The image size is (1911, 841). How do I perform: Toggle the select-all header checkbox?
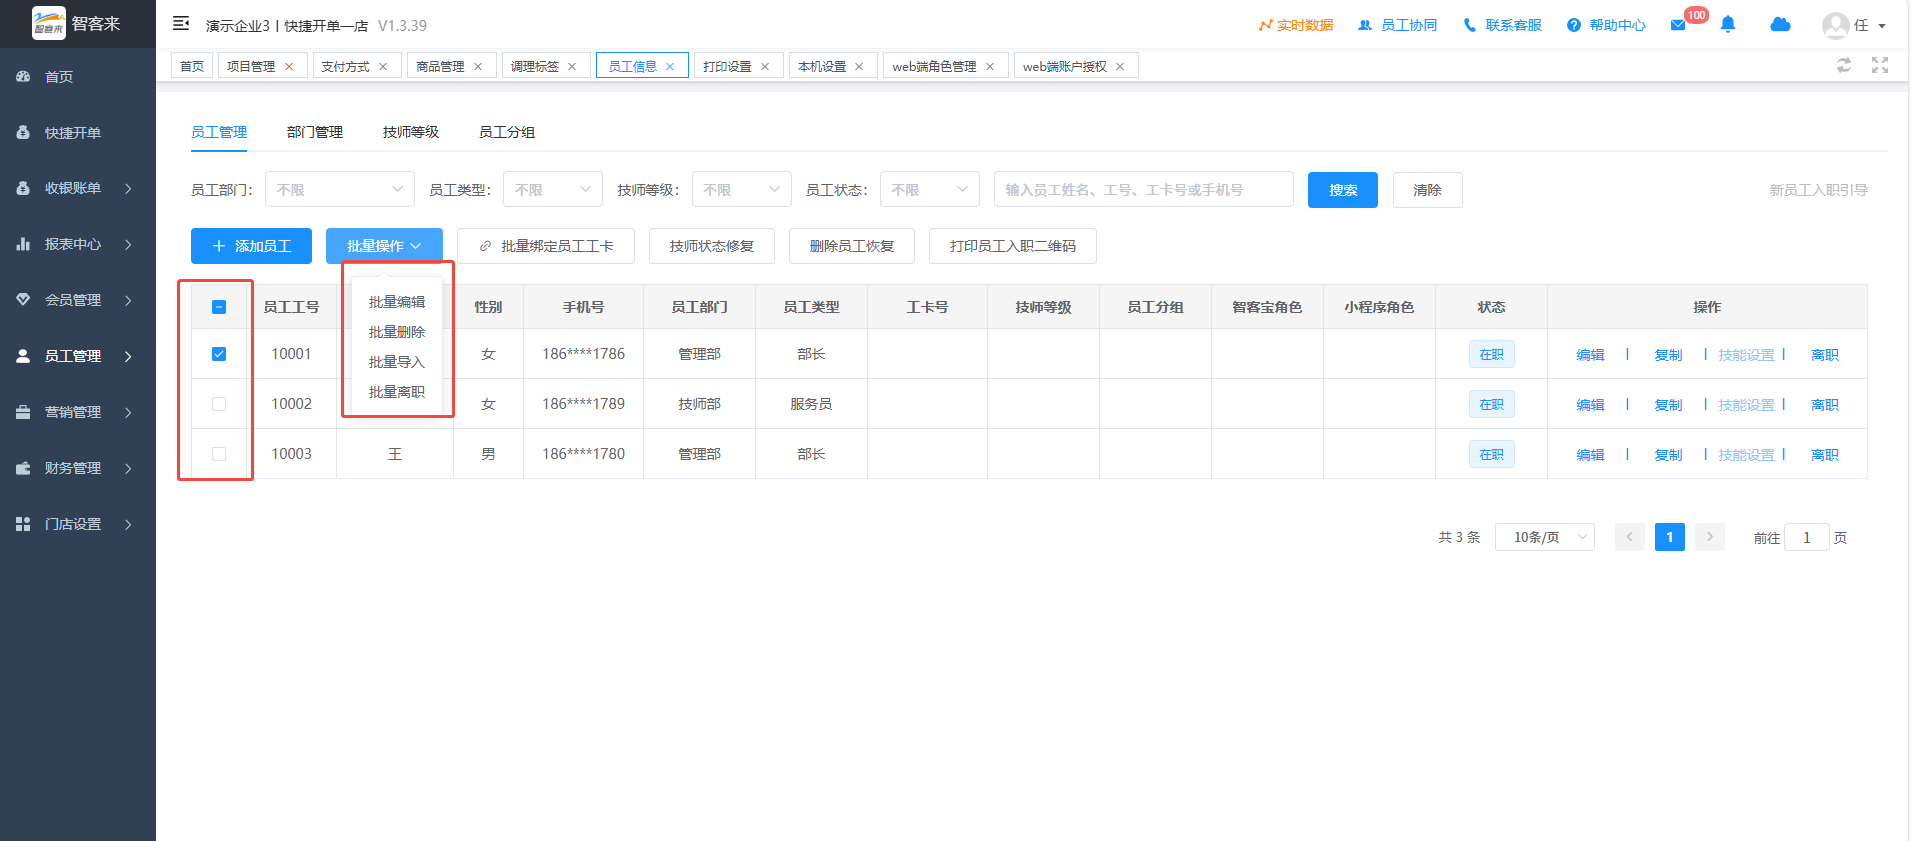[x=219, y=307]
